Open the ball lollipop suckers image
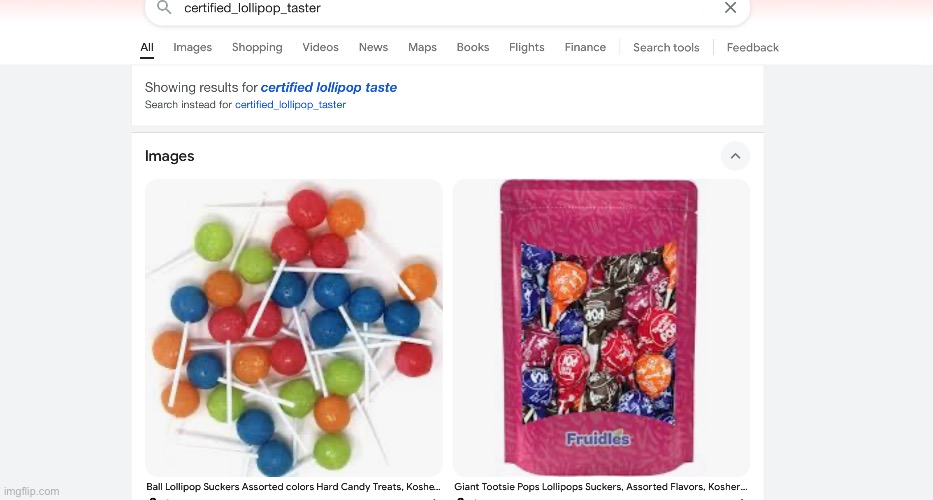This screenshot has height=500, width=933. (x=294, y=327)
